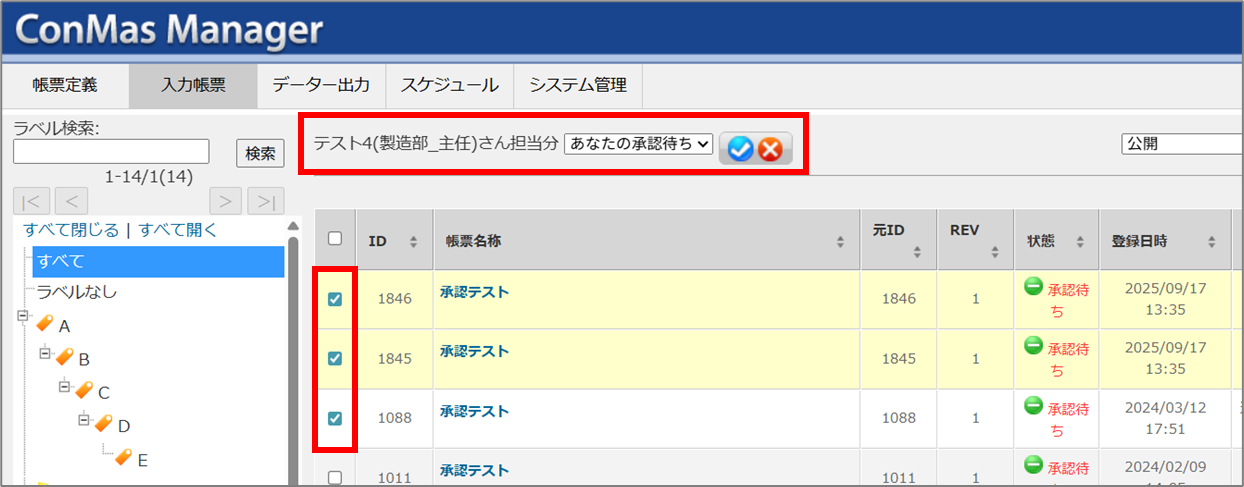The height and width of the screenshot is (487, 1244).
Task: Uncheck the checkbox for form ID 1846
Action: tap(335, 299)
